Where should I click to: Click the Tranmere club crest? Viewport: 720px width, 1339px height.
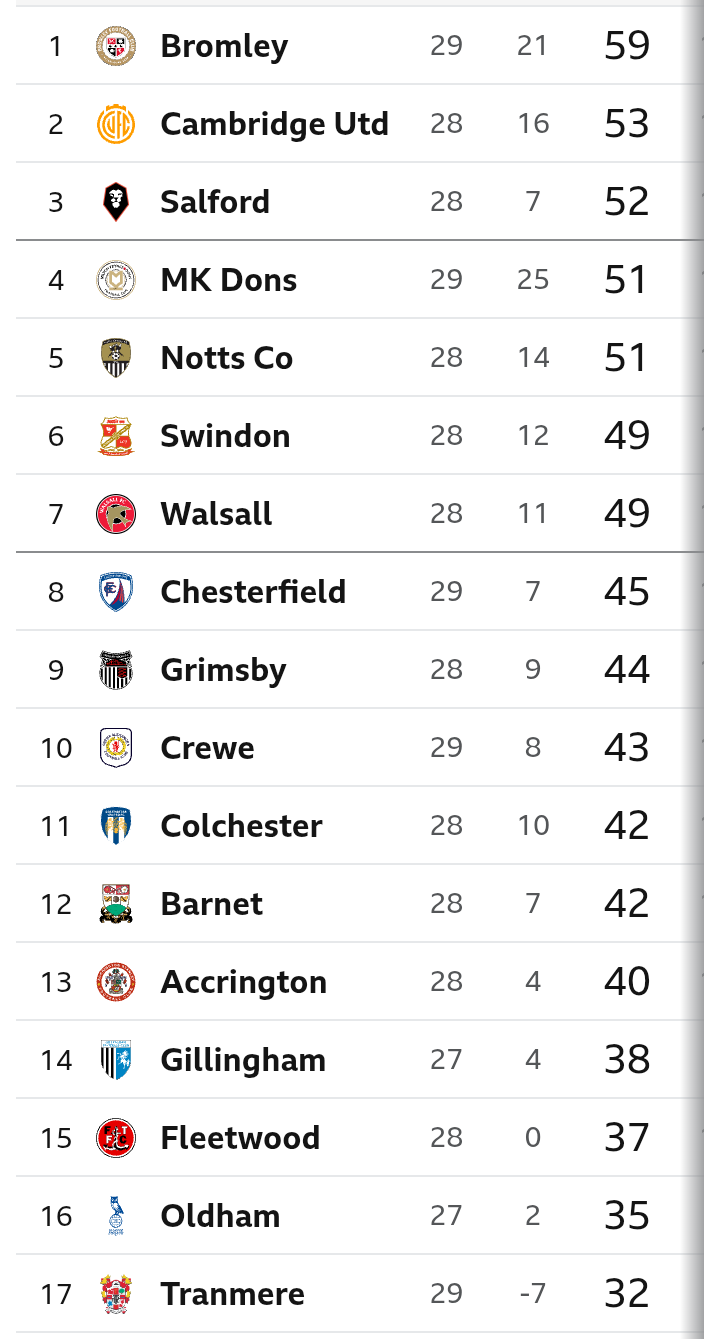pos(116,1294)
